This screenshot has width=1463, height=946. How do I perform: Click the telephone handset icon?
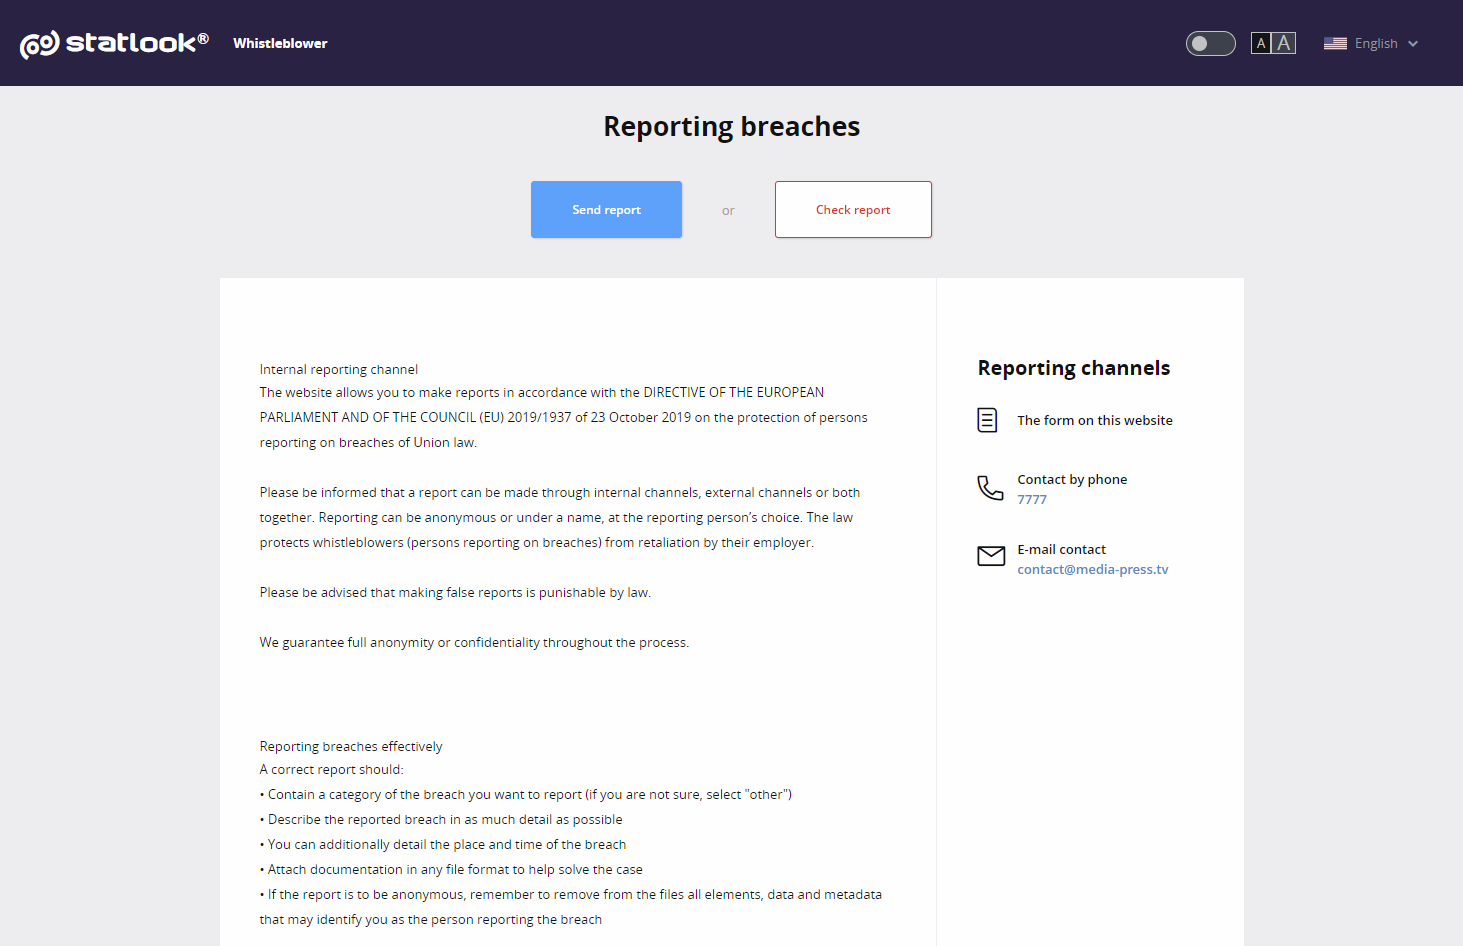990,488
